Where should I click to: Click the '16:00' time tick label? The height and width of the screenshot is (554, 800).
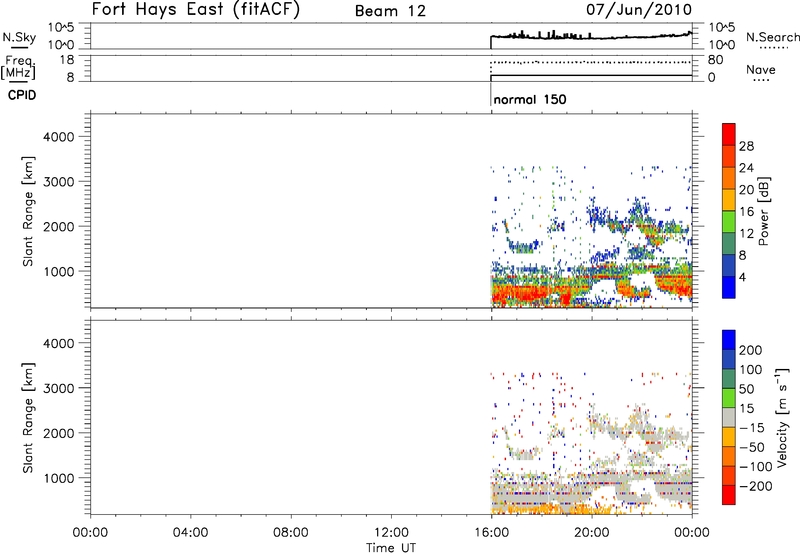pyautogui.click(x=491, y=533)
